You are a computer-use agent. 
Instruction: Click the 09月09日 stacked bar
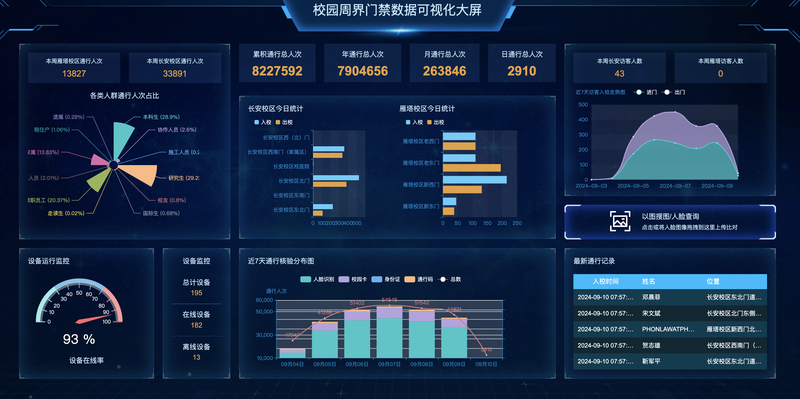pos(454,338)
